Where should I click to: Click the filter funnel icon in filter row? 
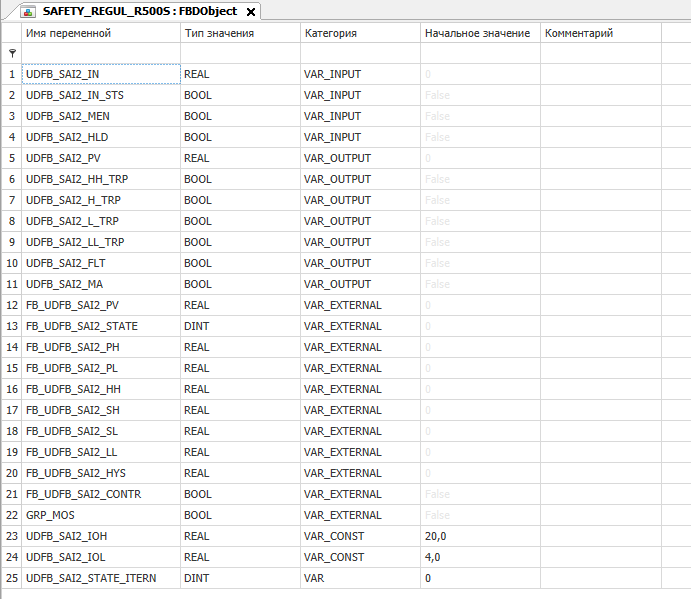[12, 54]
